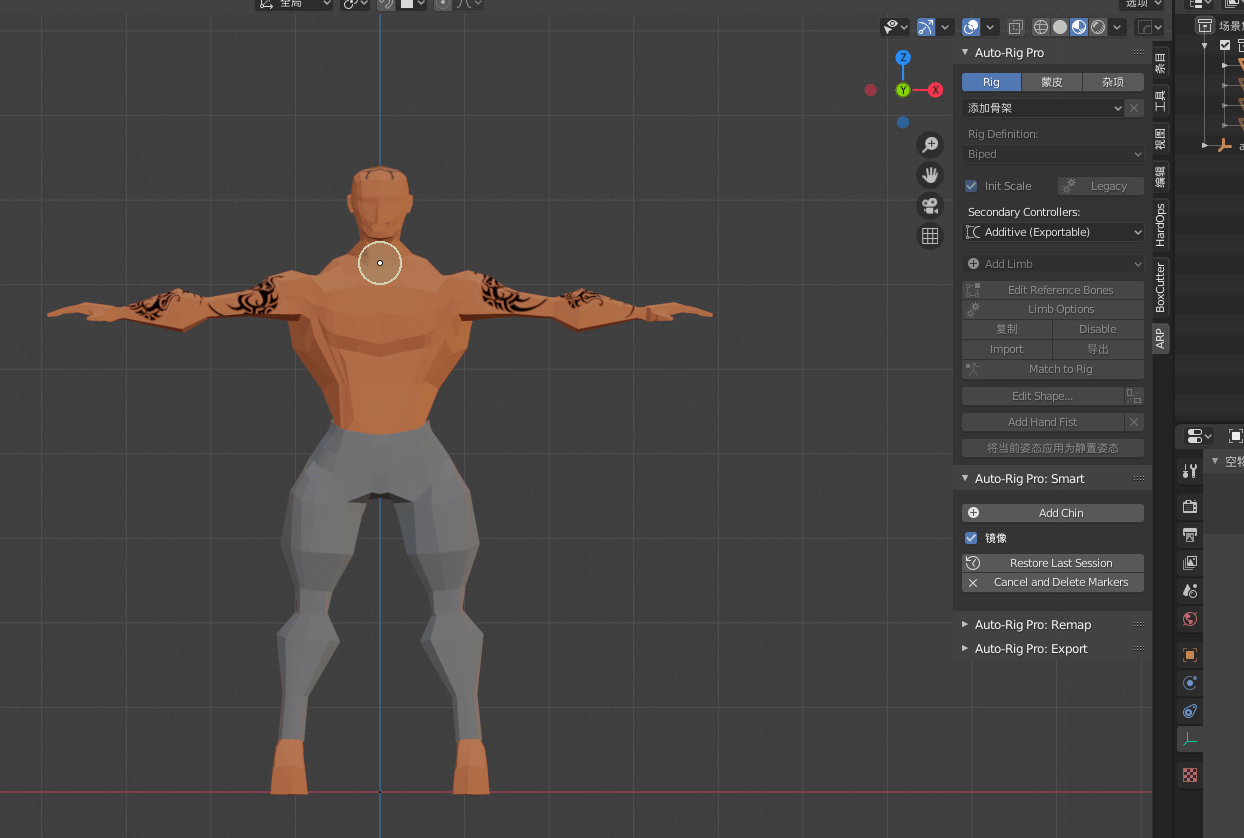The image size is (1244, 838).
Task: Click the 选项 options button in header
Action: click(1142, 4)
